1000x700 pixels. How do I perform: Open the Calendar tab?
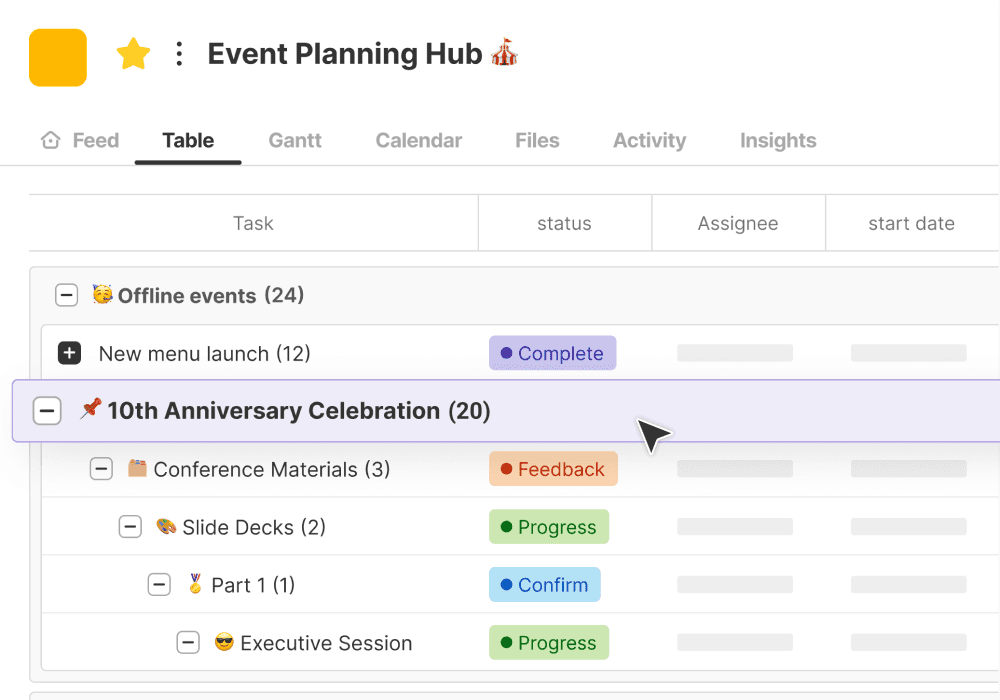pos(418,140)
